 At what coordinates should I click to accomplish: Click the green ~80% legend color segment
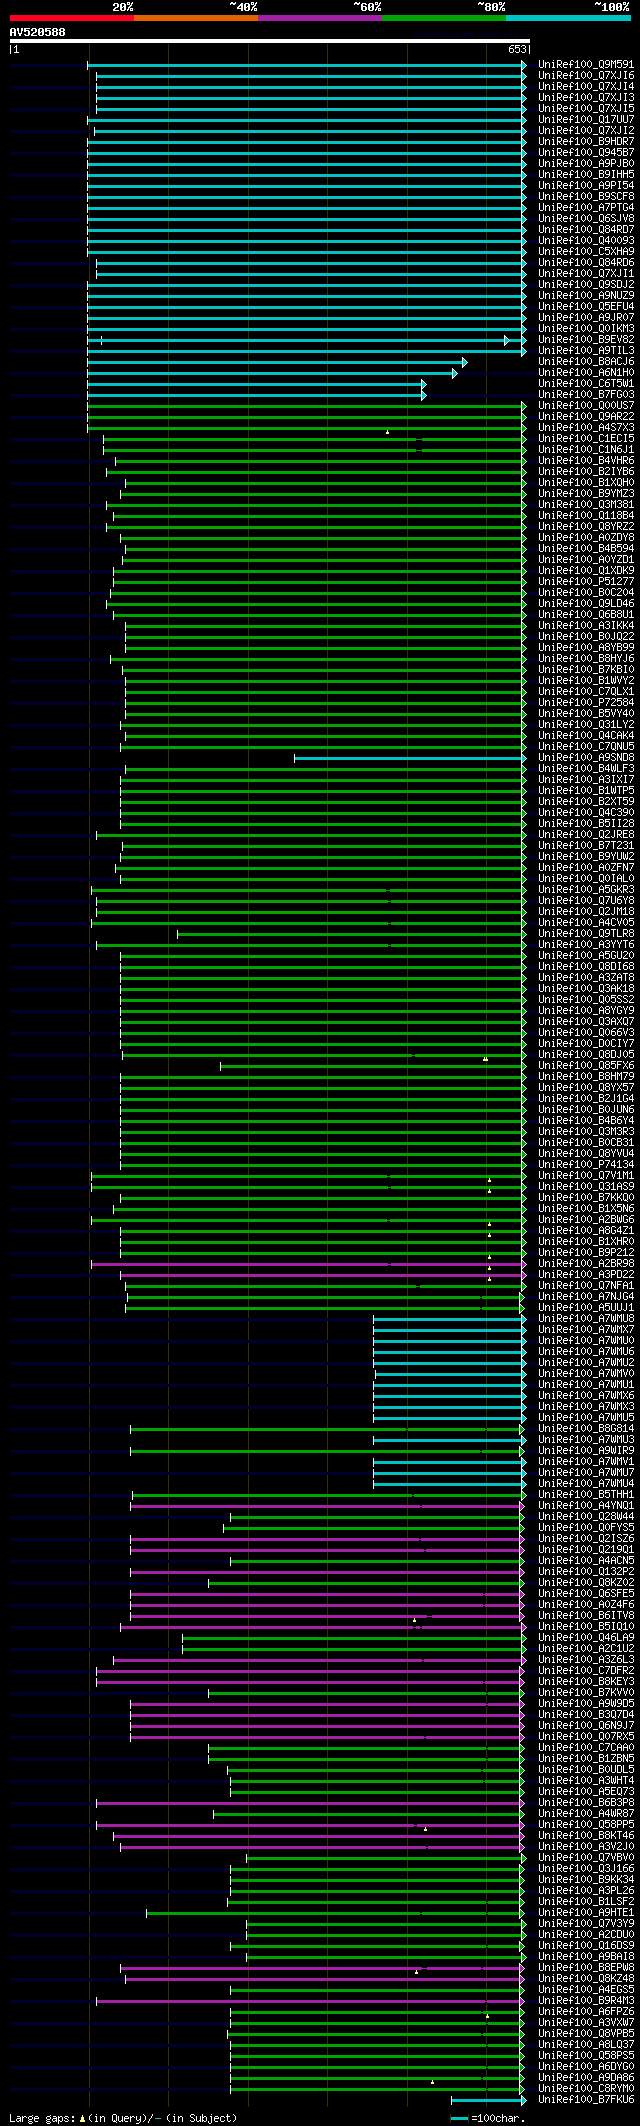tap(443, 18)
